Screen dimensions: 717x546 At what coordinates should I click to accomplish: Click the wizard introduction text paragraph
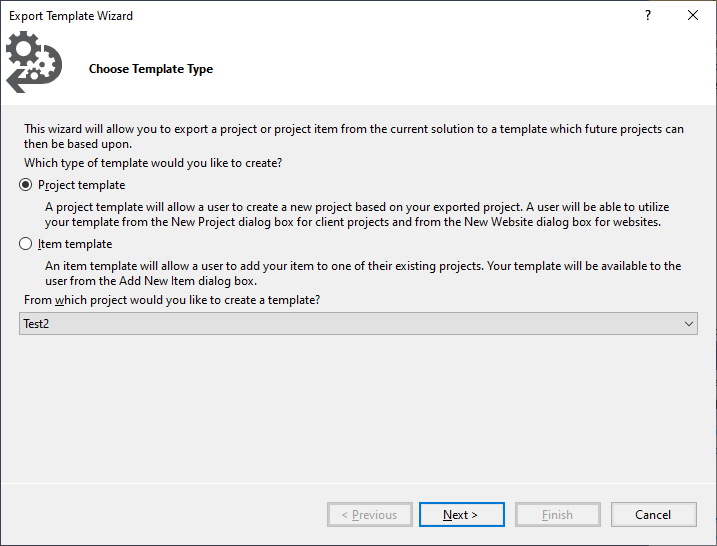[354, 136]
